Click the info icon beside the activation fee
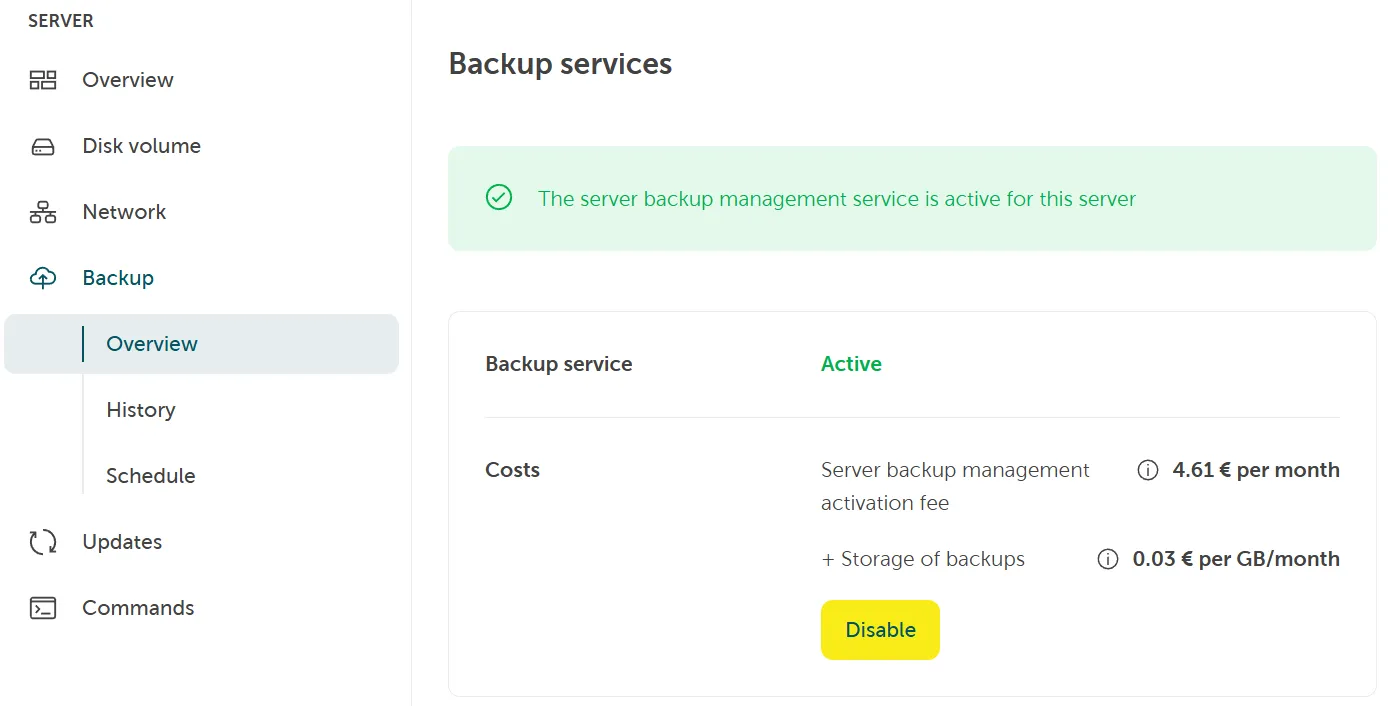Image resolution: width=1390 pixels, height=706 pixels. click(x=1147, y=470)
